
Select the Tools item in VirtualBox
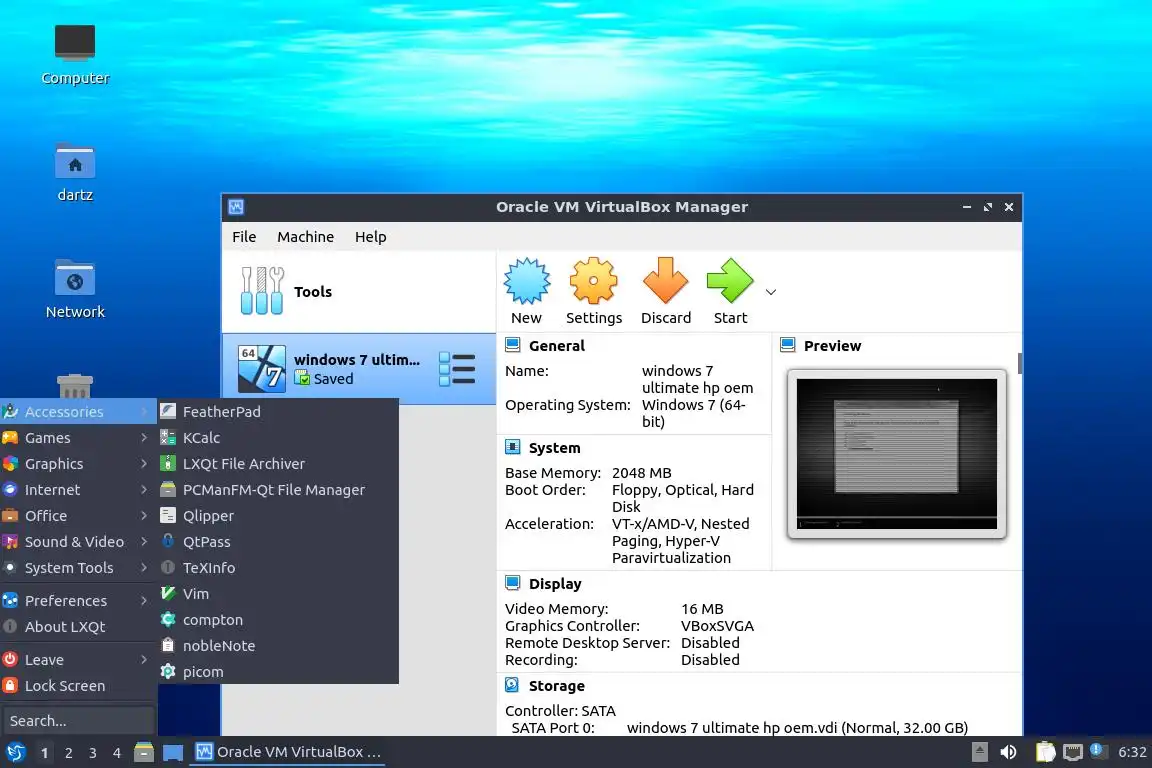pos(359,292)
